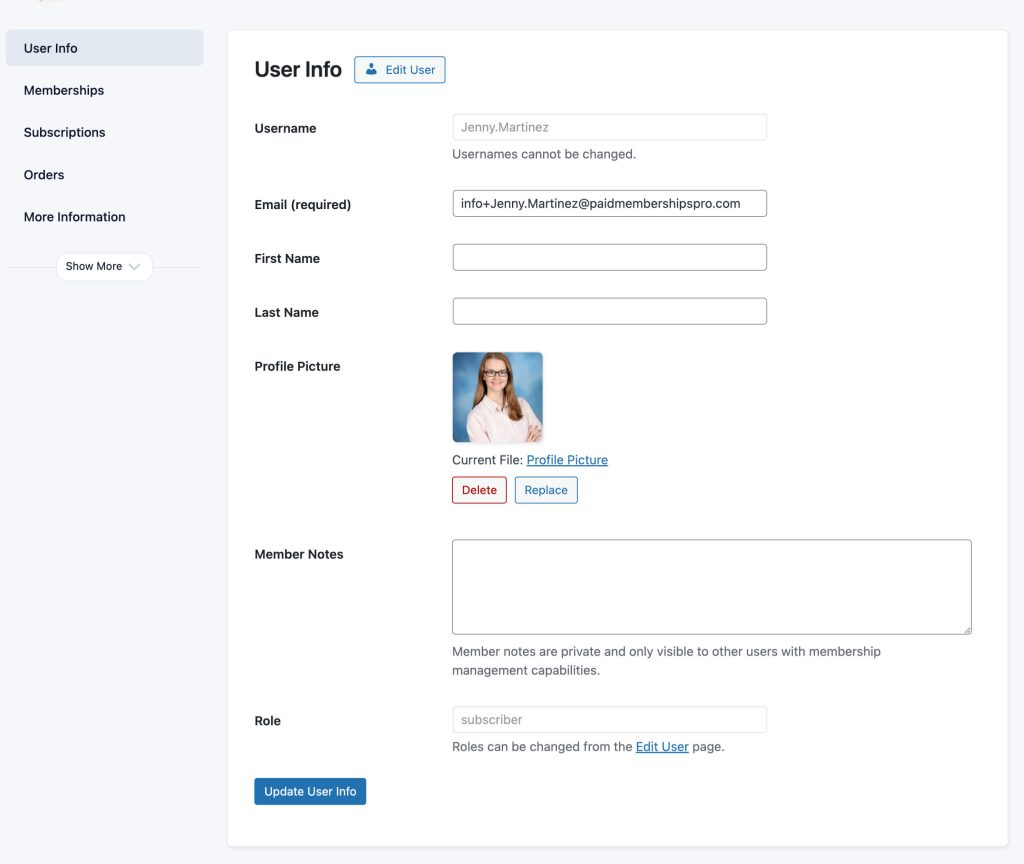Click the Last Name field
The height and width of the screenshot is (864, 1024).
[609, 311]
